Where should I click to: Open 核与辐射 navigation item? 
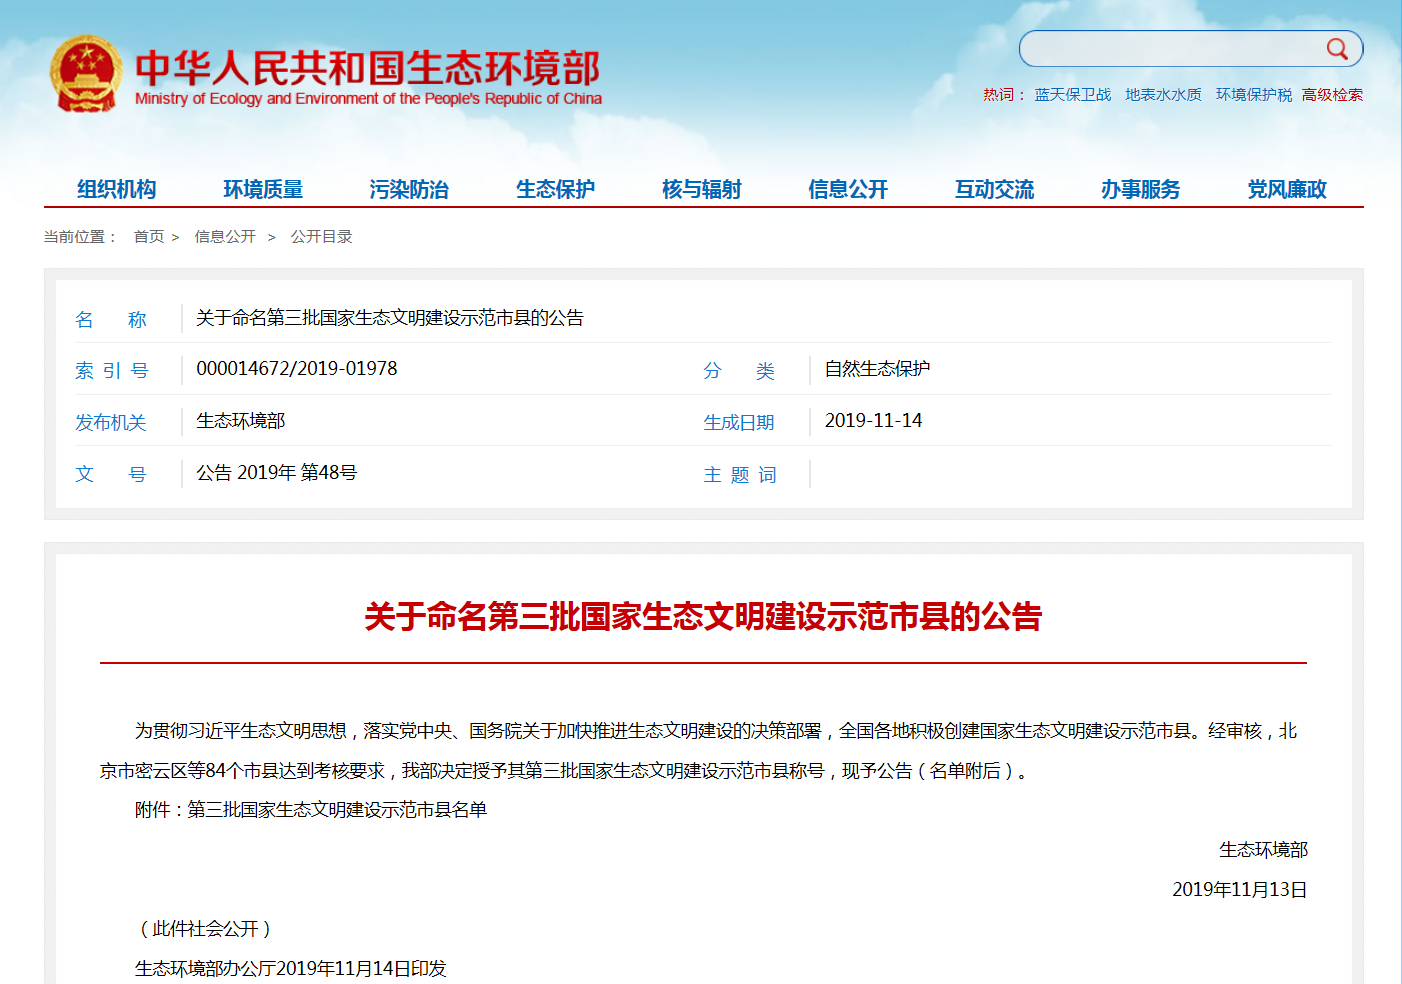tap(701, 189)
